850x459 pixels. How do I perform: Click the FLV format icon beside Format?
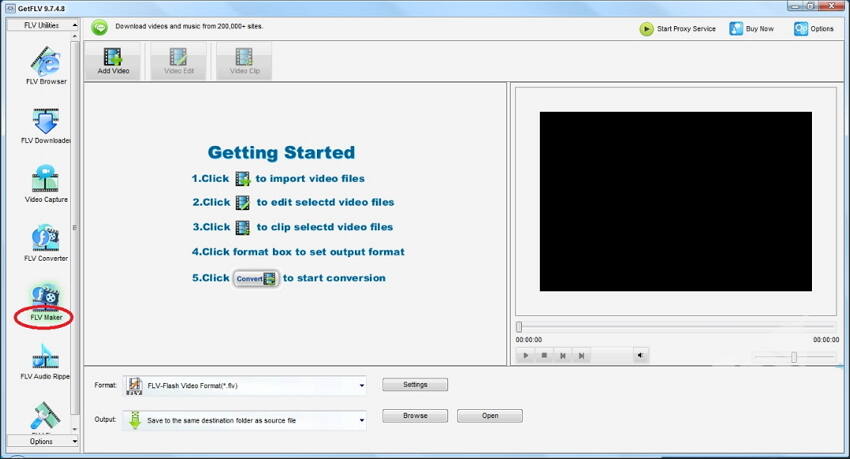(134, 386)
